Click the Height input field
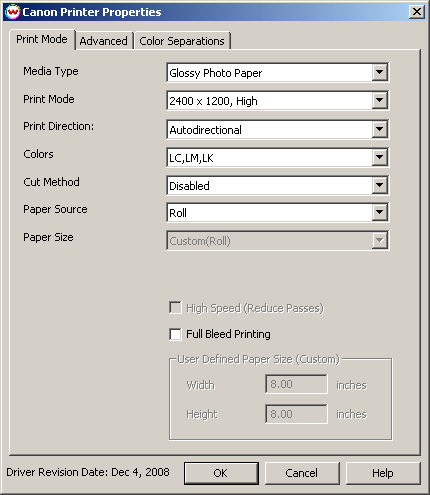Viewport: 430px width, 495px height. [296, 414]
